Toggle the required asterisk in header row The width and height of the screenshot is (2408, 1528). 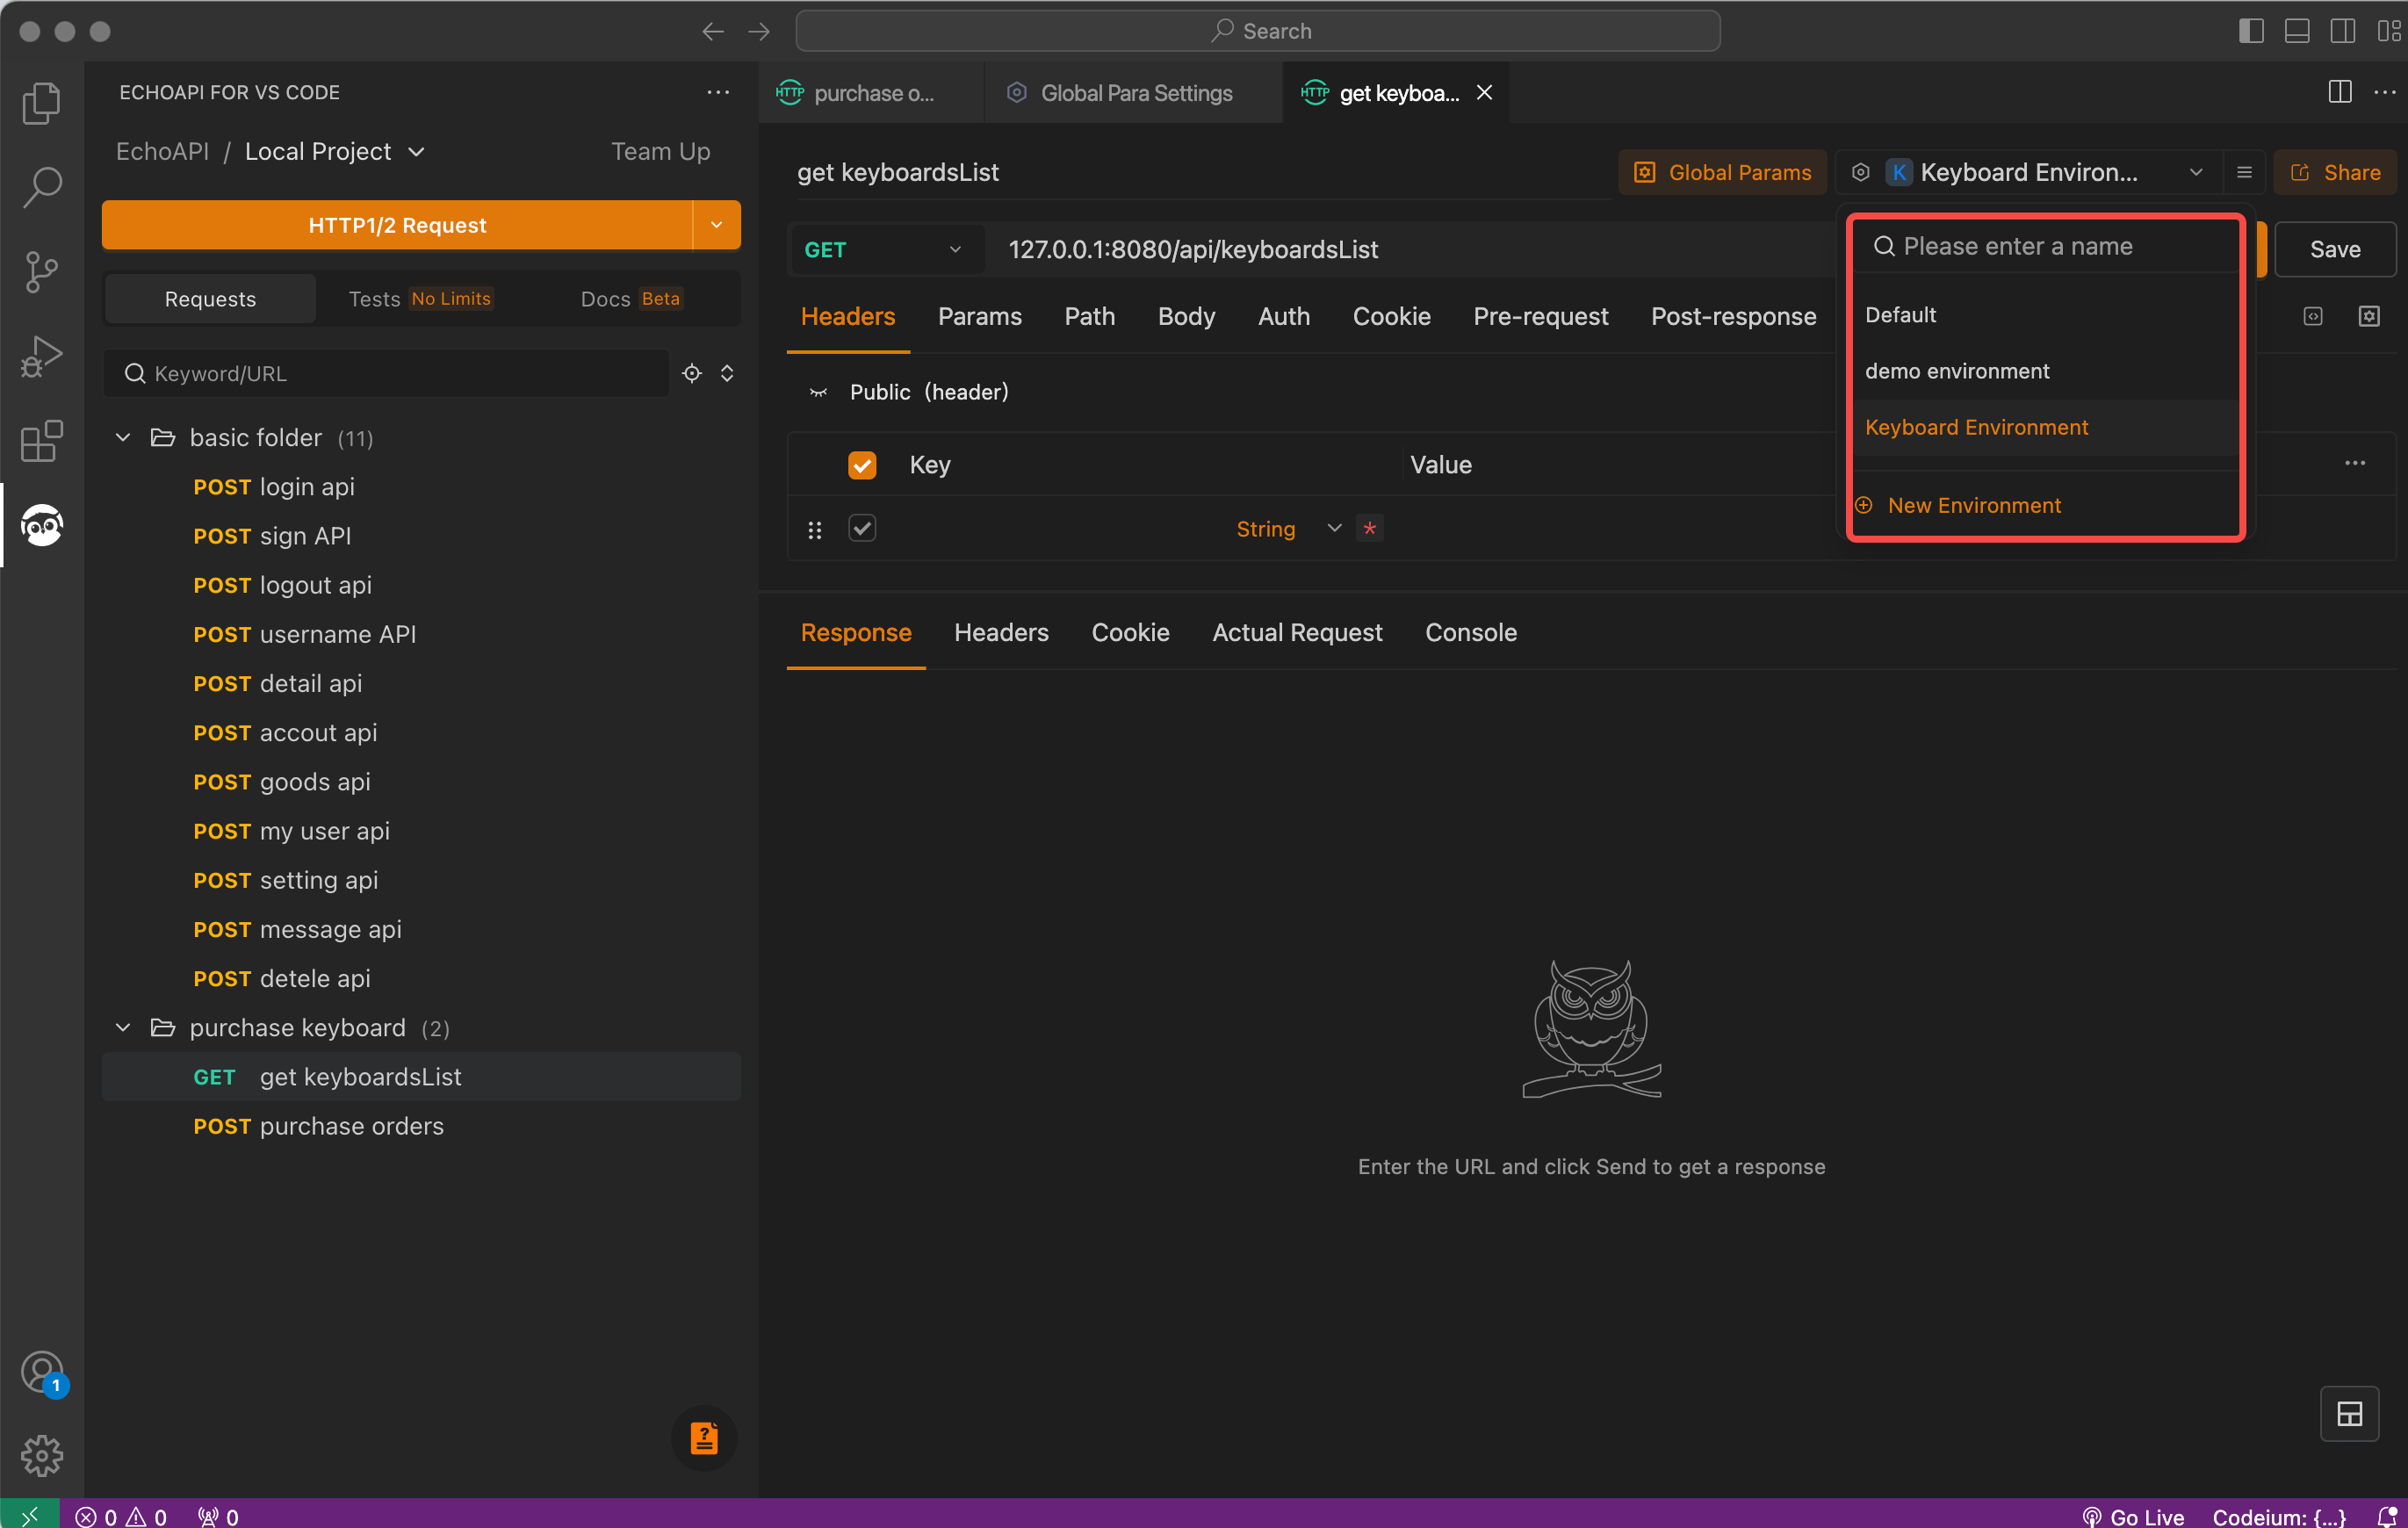click(1369, 528)
